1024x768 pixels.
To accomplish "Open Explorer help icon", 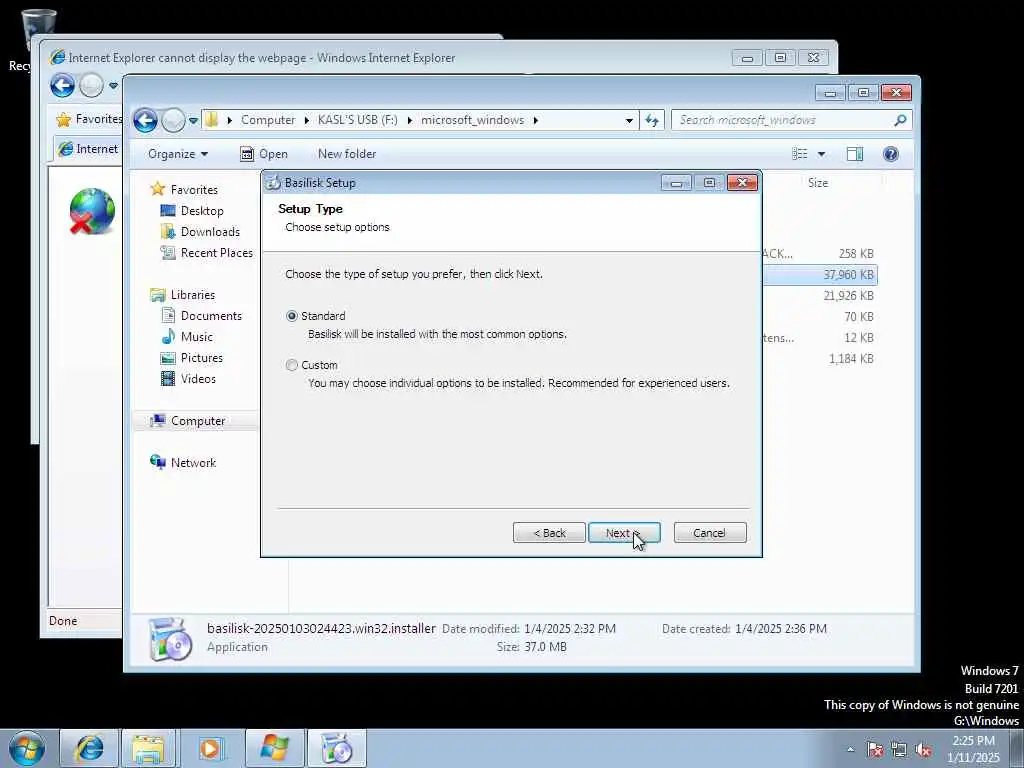I will pyautogui.click(x=891, y=154).
